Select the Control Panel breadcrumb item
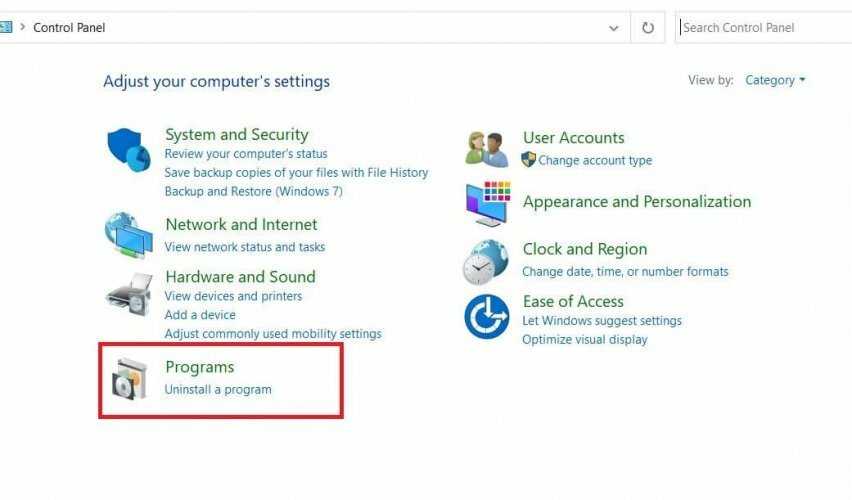Screen dimensions: 852x500 69,28
